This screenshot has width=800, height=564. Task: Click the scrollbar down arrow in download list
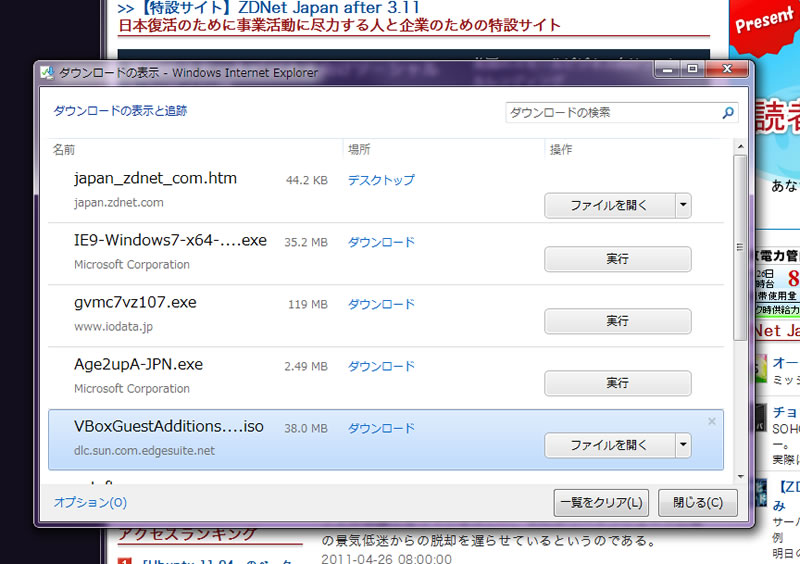click(x=740, y=477)
